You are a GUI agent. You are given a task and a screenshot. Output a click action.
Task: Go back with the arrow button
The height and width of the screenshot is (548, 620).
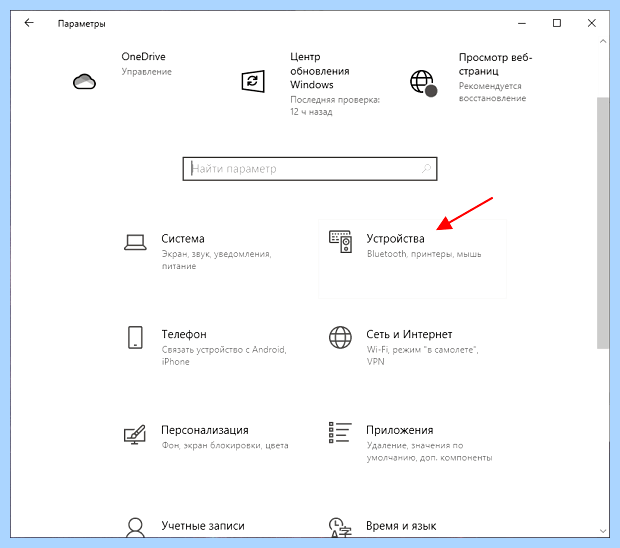point(29,23)
